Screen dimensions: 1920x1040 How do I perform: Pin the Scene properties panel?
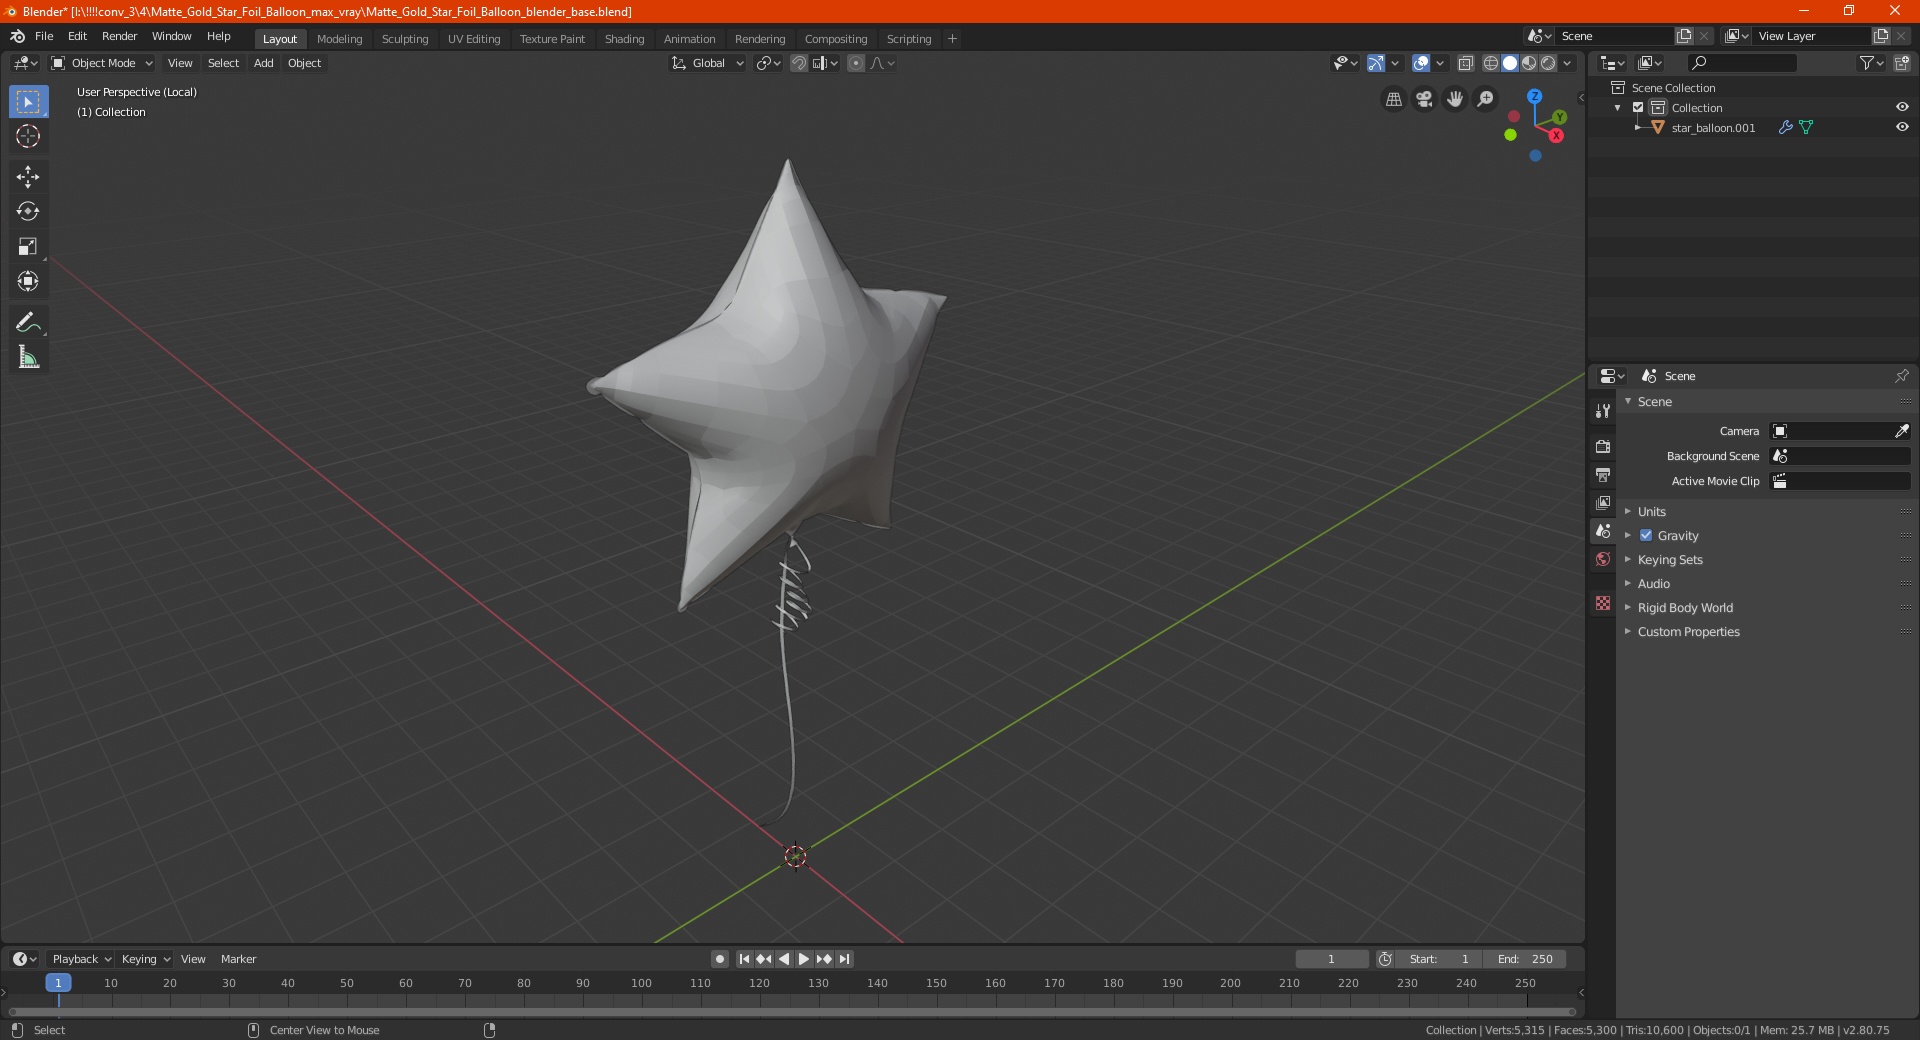(x=1901, y=376)
